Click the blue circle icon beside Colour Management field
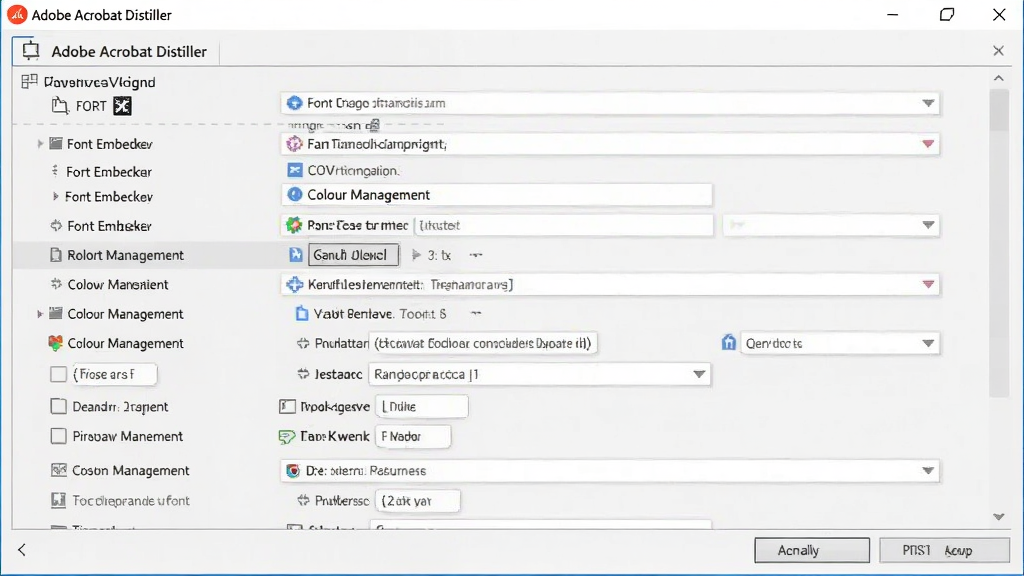The width and height of the screenshot is (1024, 576). [x=295, y=195]
